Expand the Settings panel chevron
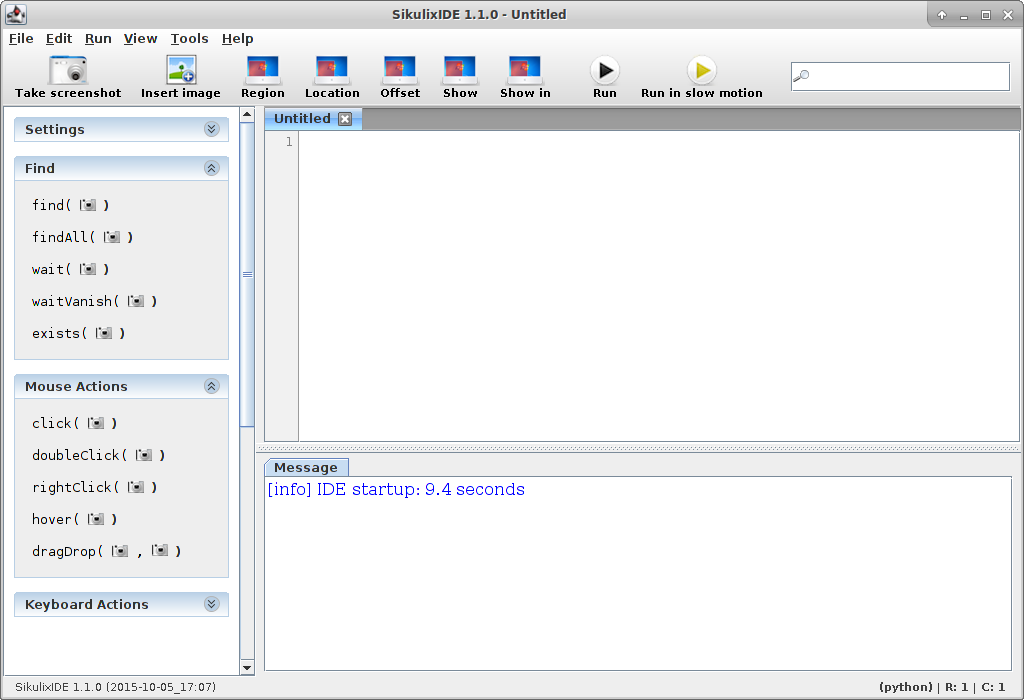Image resolution: width=1024 pixels, height=700 pixels. coord(212,129)
